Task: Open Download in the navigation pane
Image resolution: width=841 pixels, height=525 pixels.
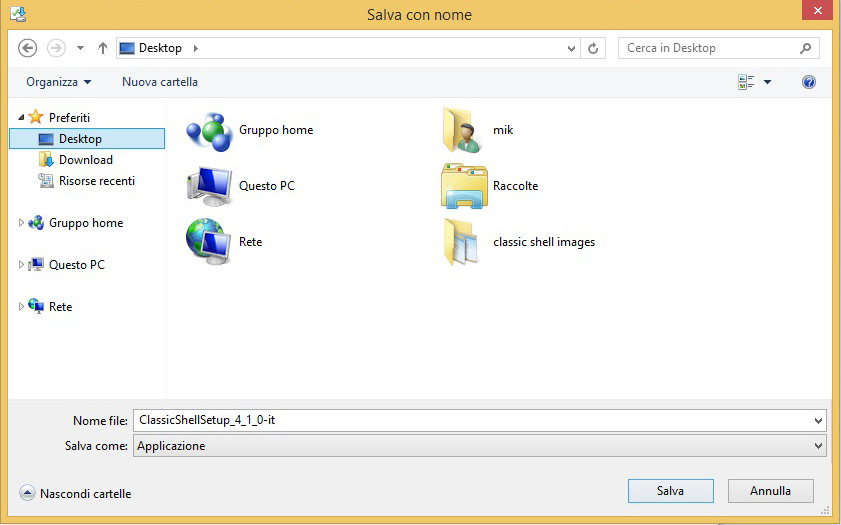Action: 86,160
